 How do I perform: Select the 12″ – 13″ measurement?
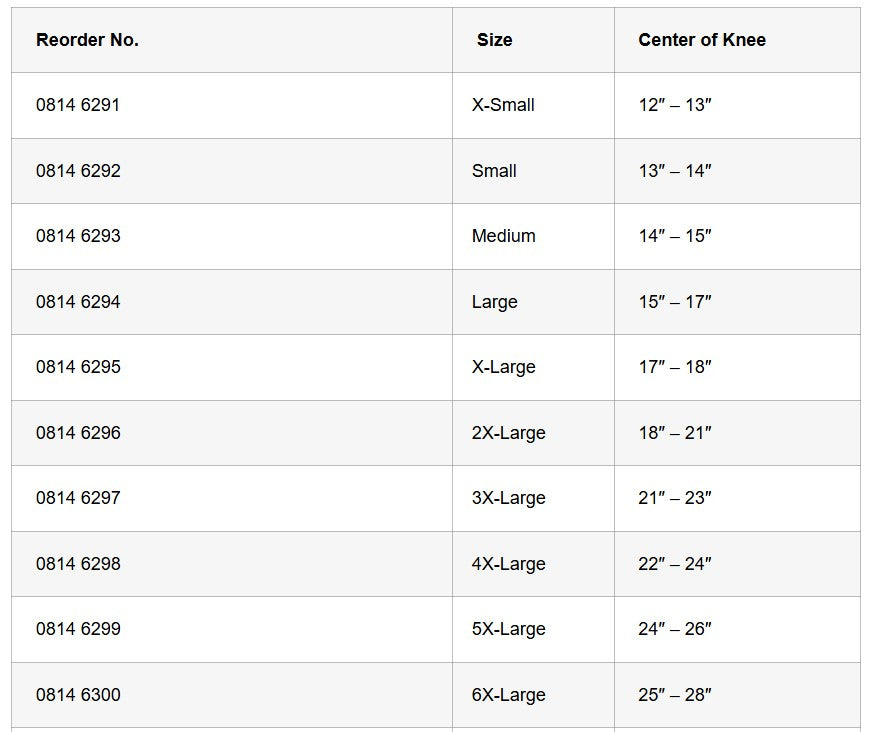click(675, 105)
